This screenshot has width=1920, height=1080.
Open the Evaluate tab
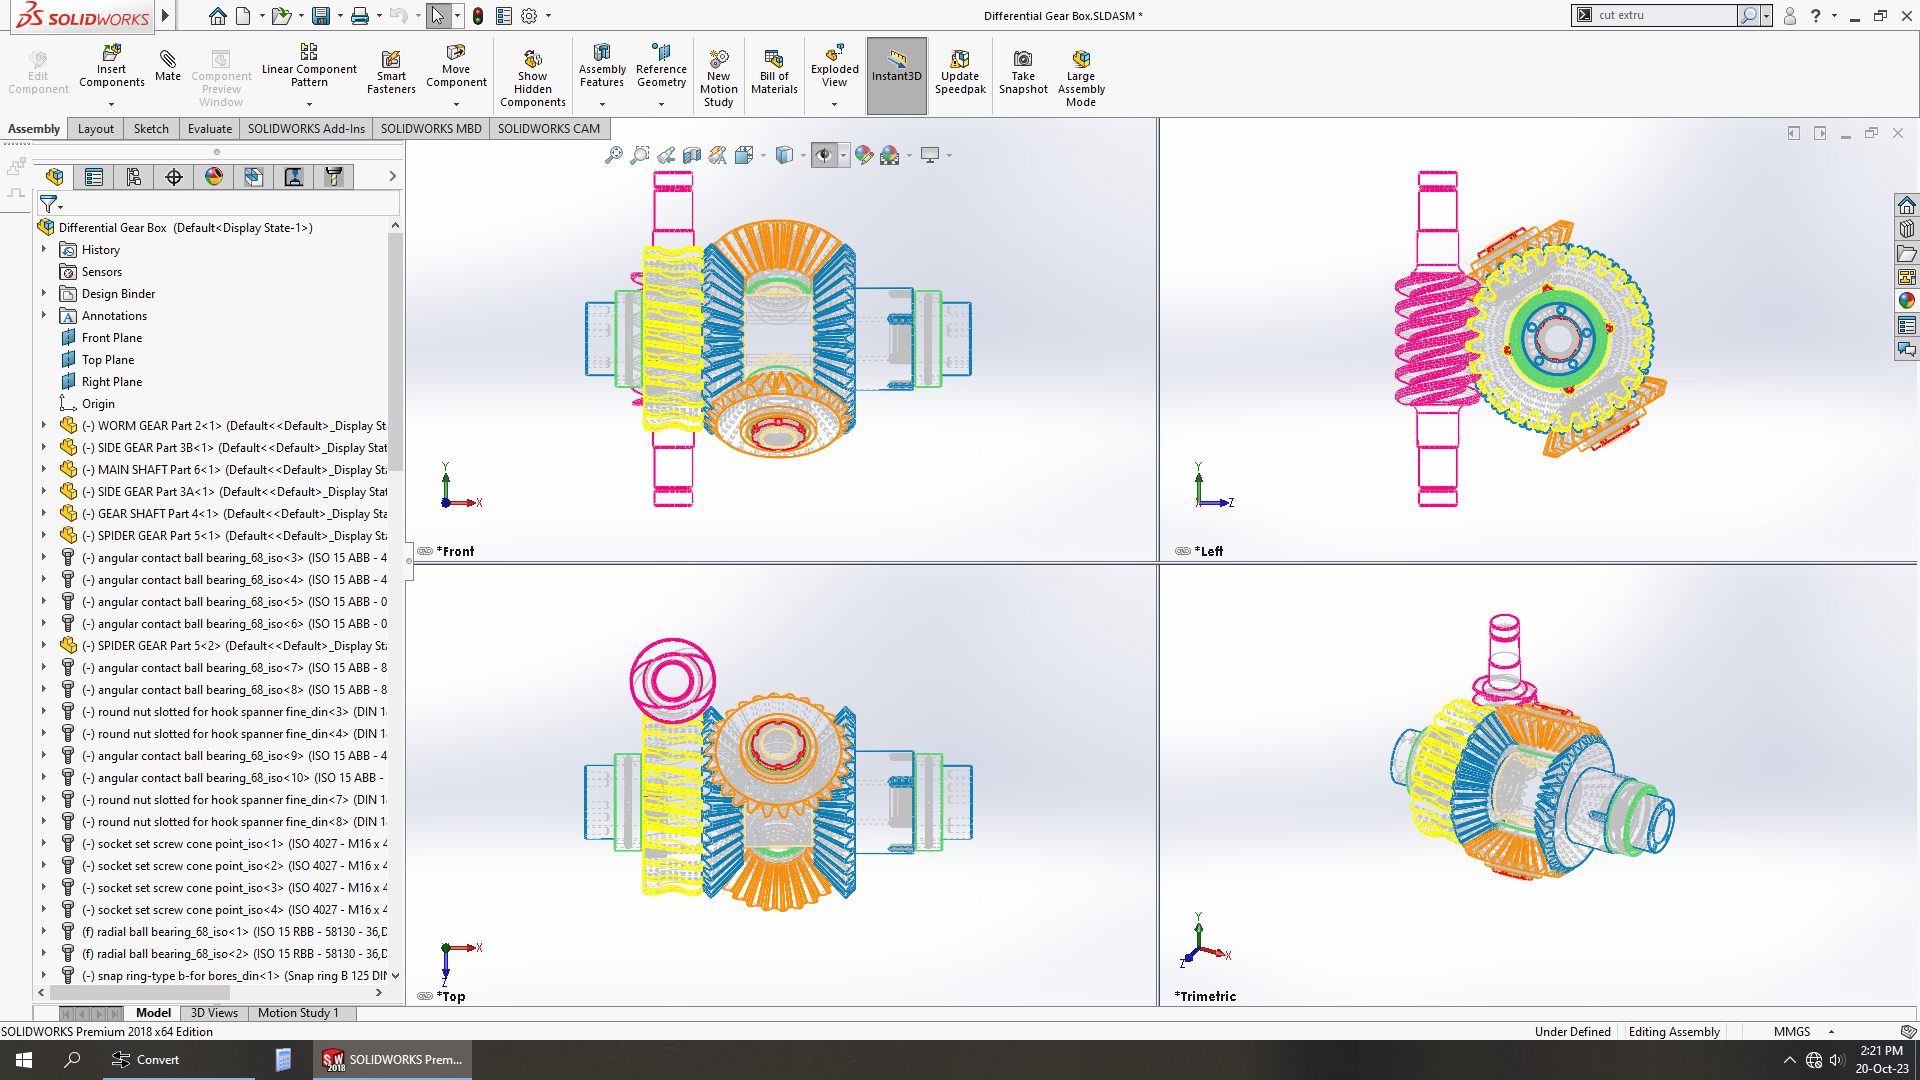pos(210,129)
